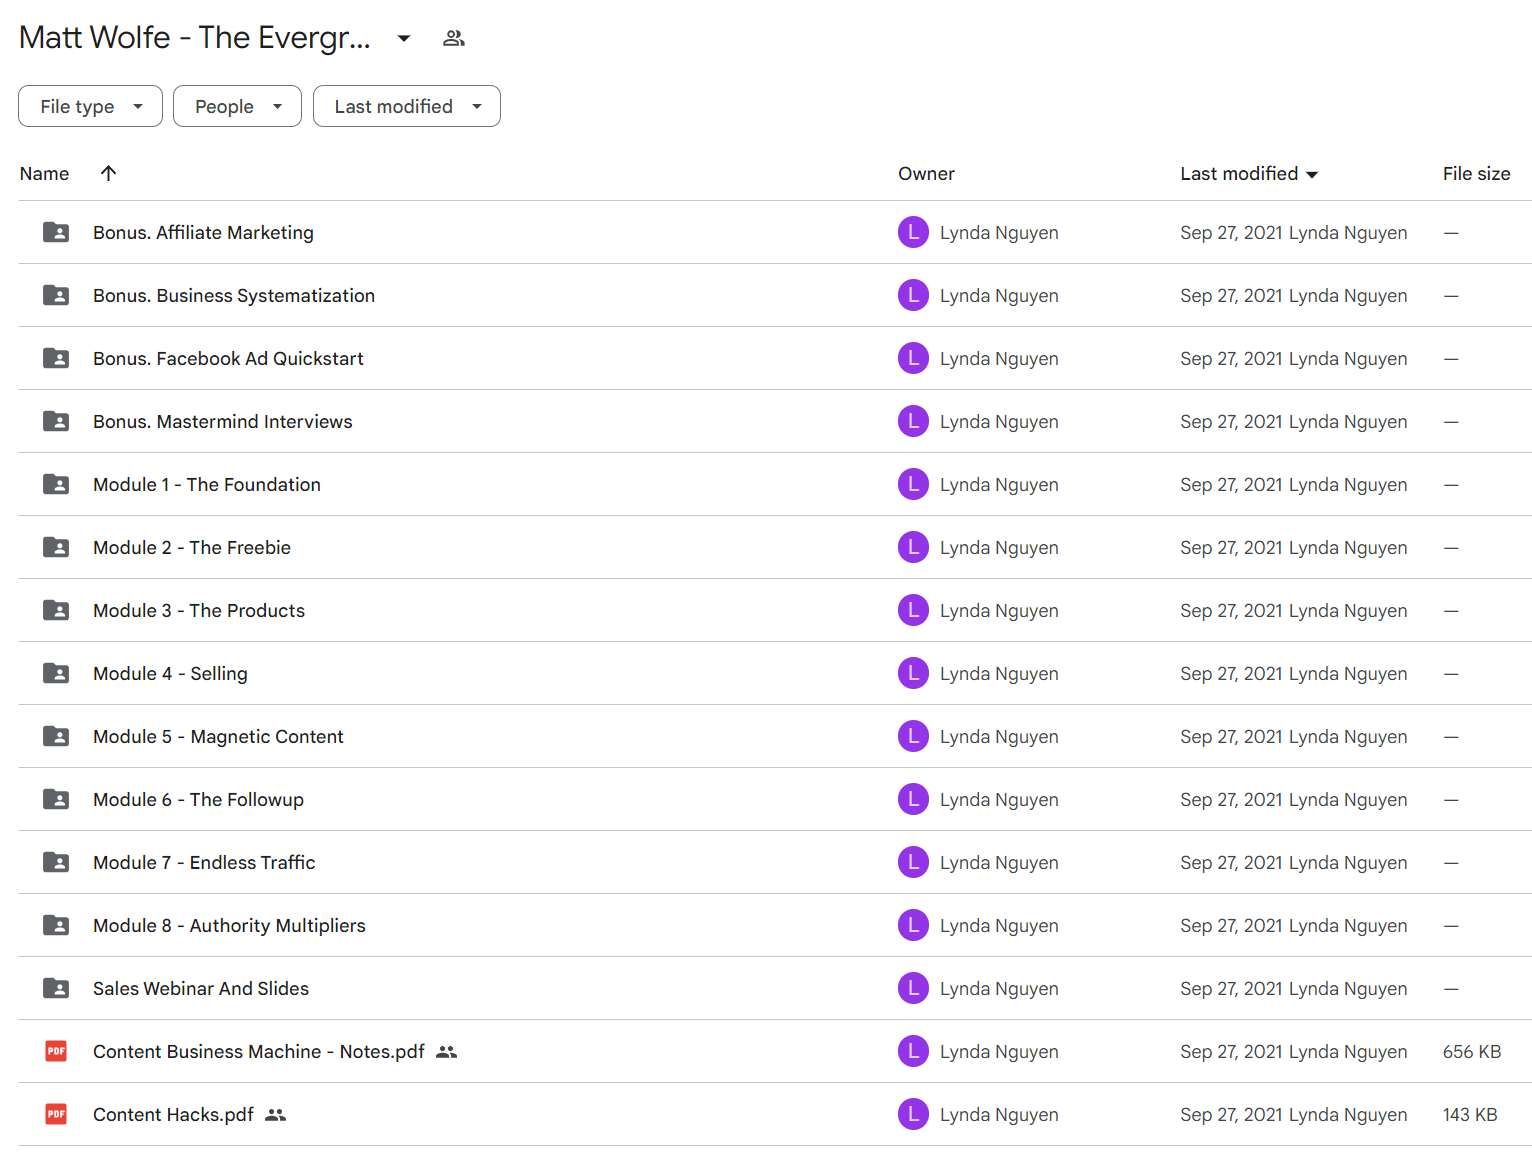Click the PDF icon for Content Hacks

click(56, 1114)
